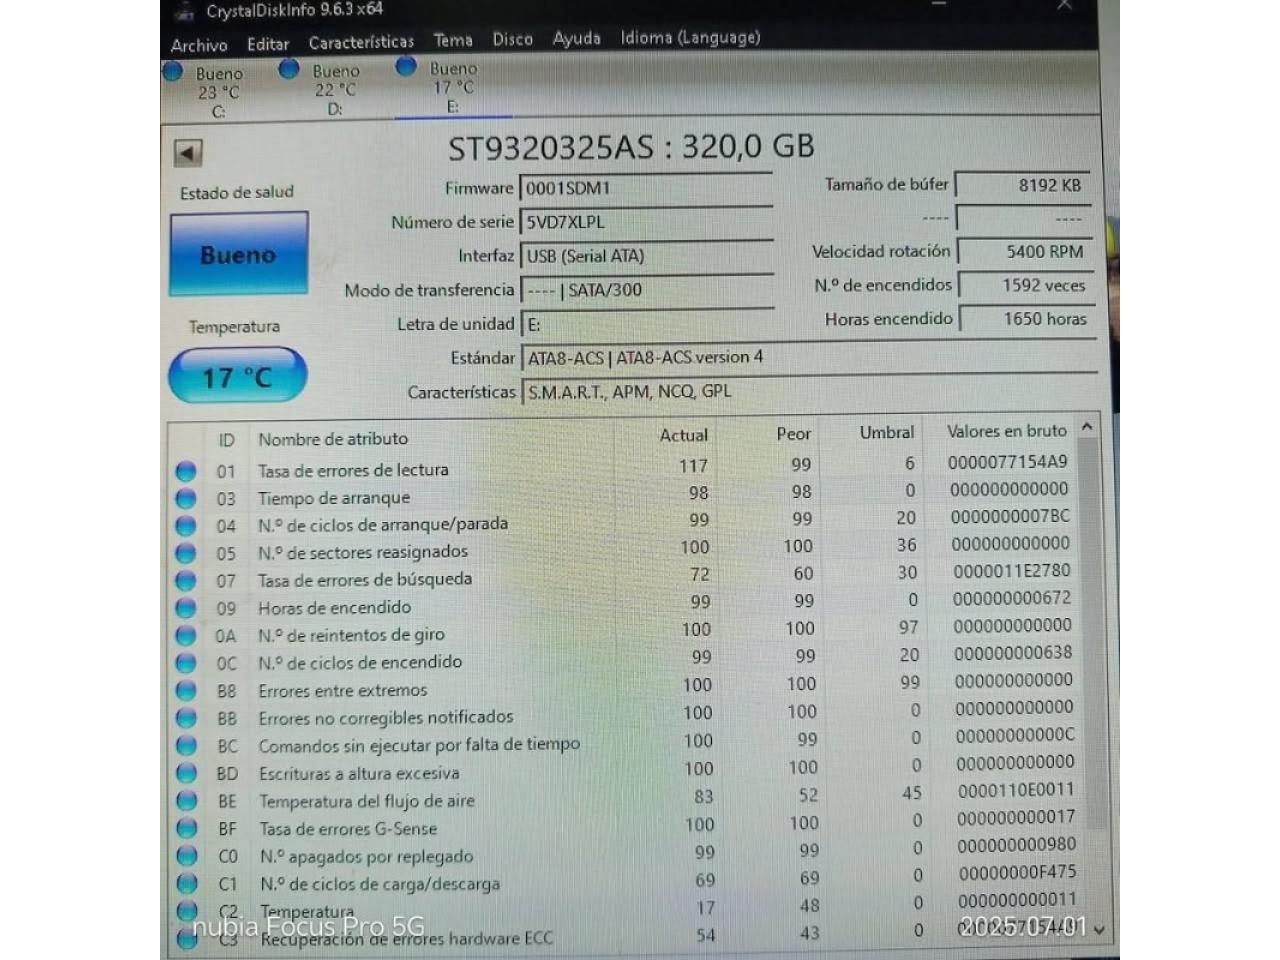Viewport: 1280px width, 960px height.
Task: Click status icon for Errores entre extremos
Action: coord(186,691)
